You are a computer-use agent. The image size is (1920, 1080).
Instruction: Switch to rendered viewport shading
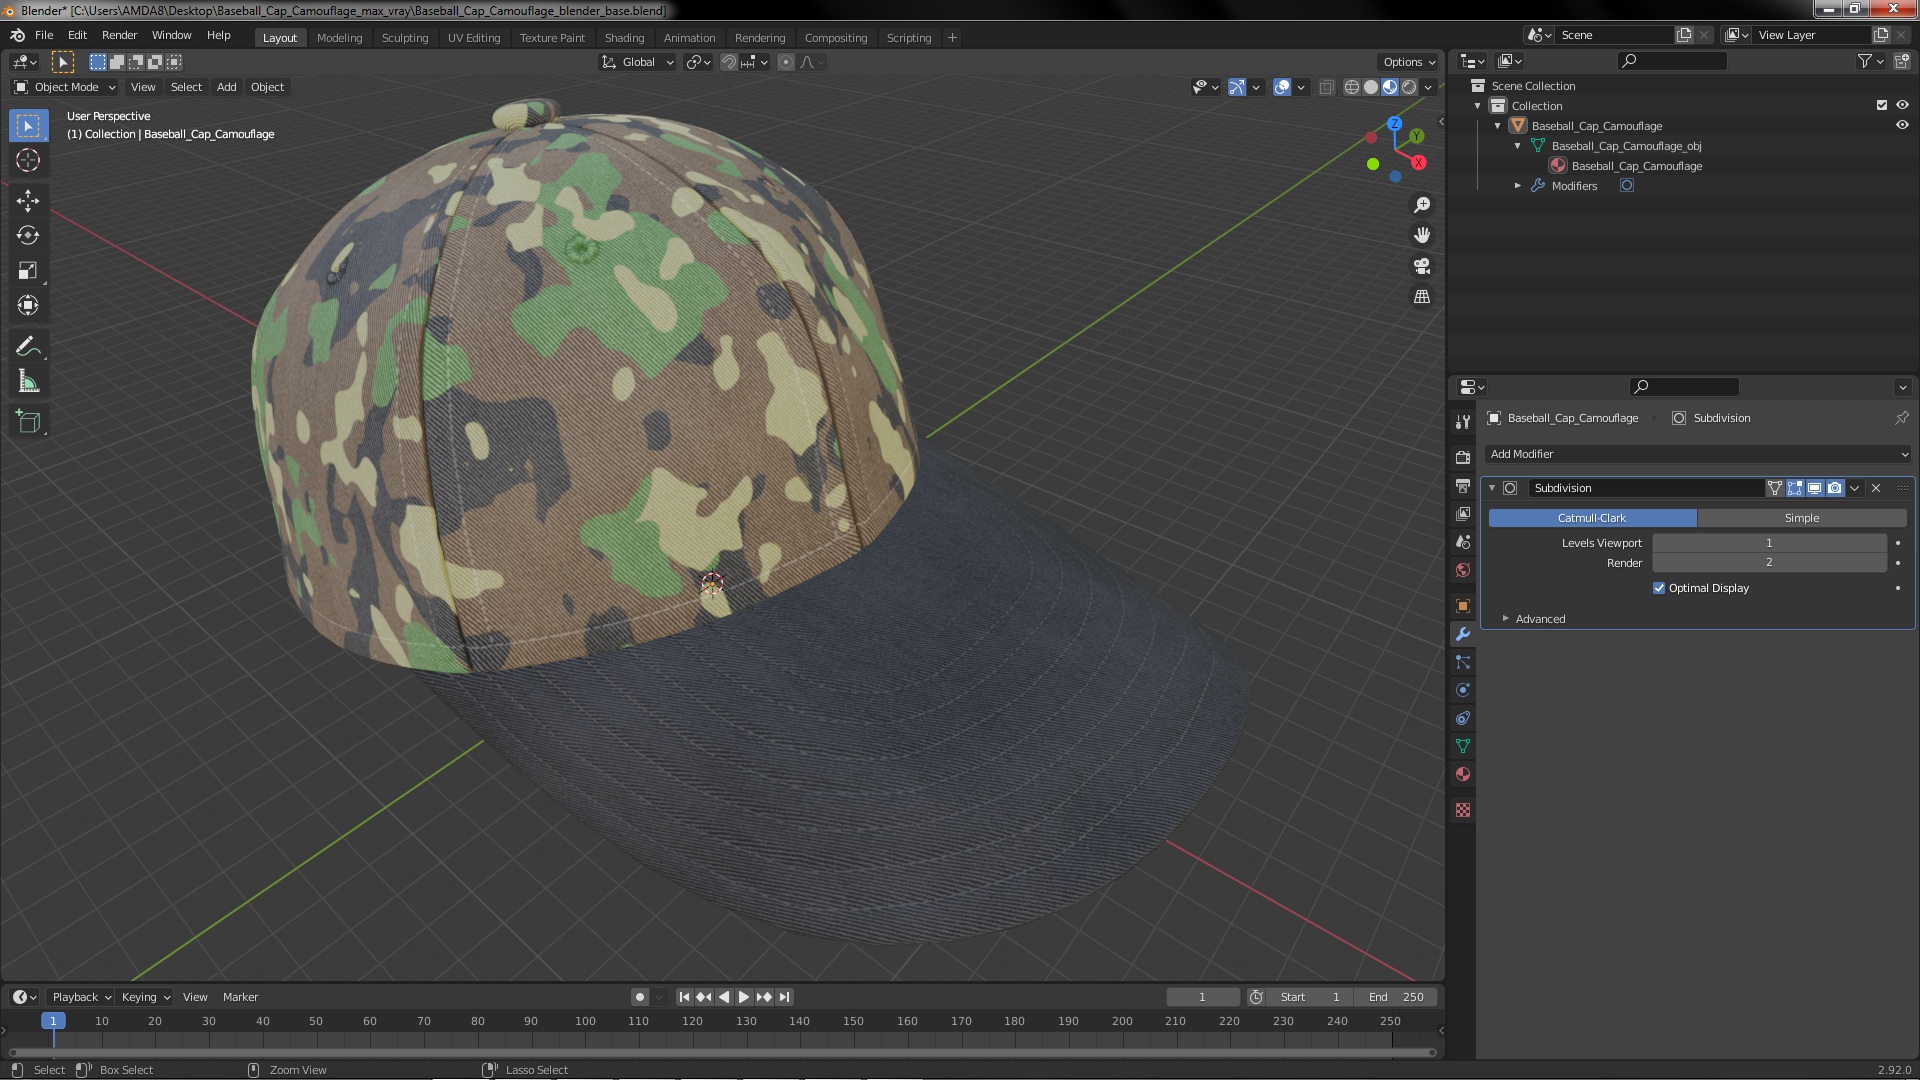[1409, 87]
